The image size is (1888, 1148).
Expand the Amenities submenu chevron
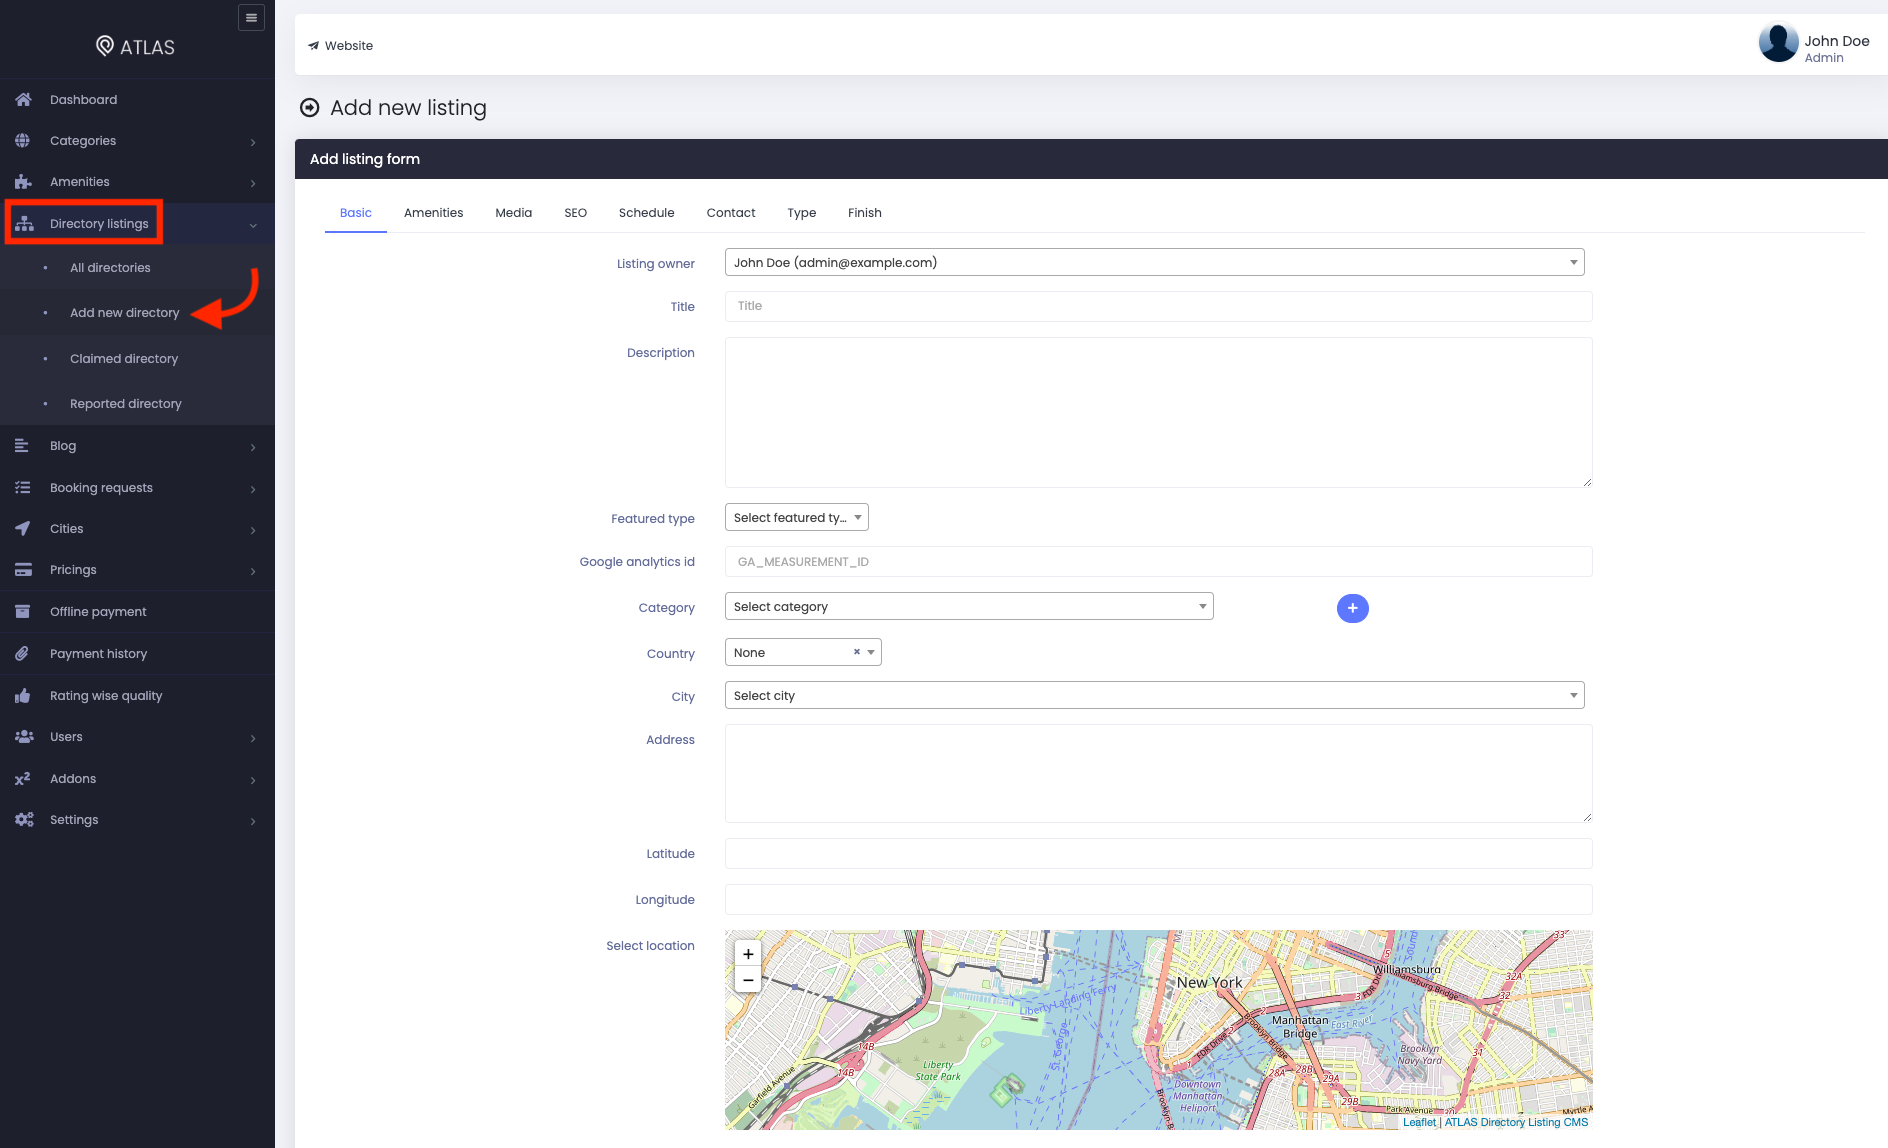pos(253,183)
